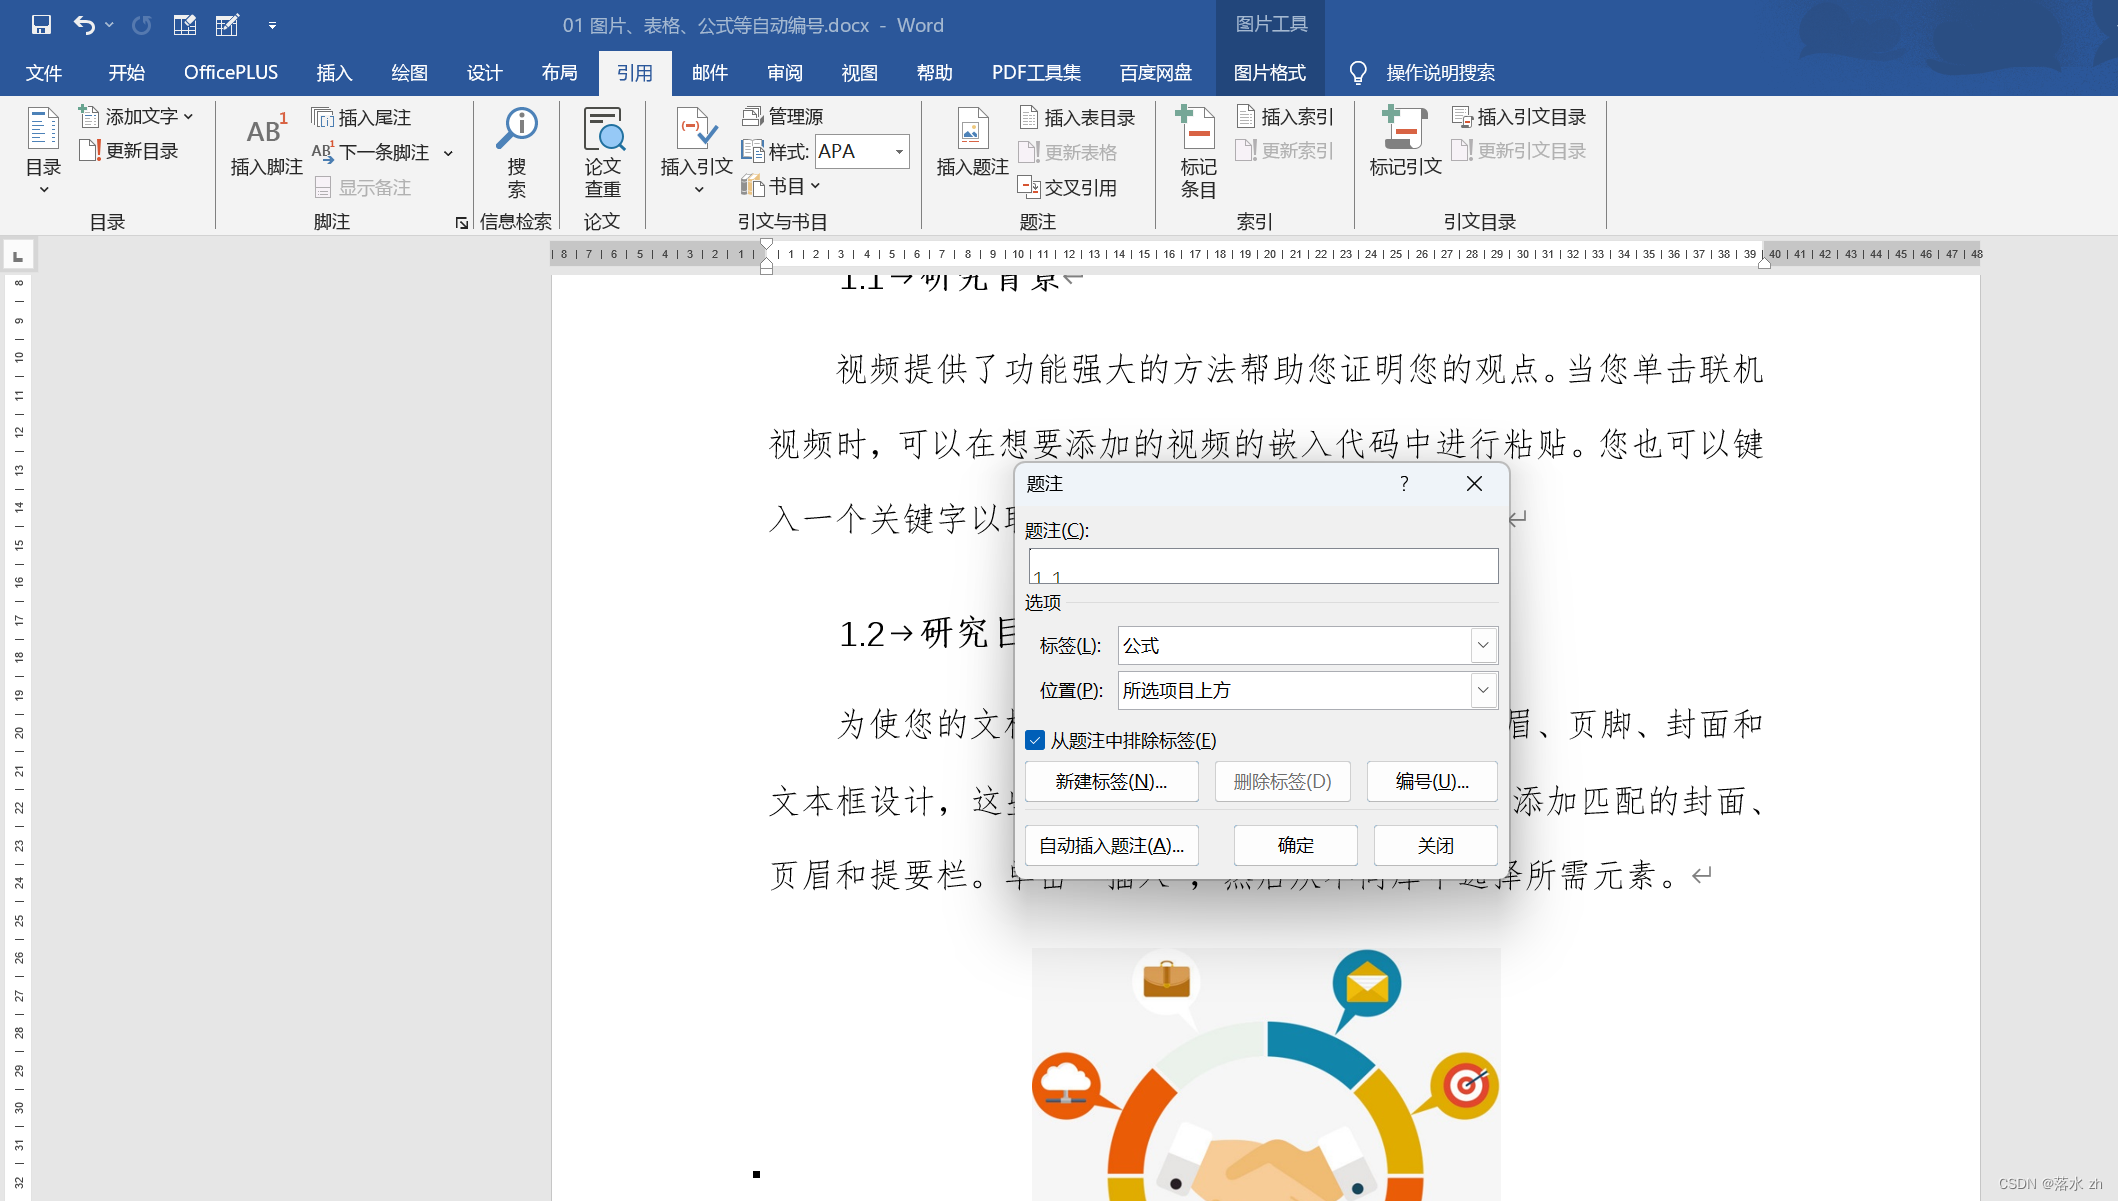Click the right indent marker on ruler

point(1764,264)
